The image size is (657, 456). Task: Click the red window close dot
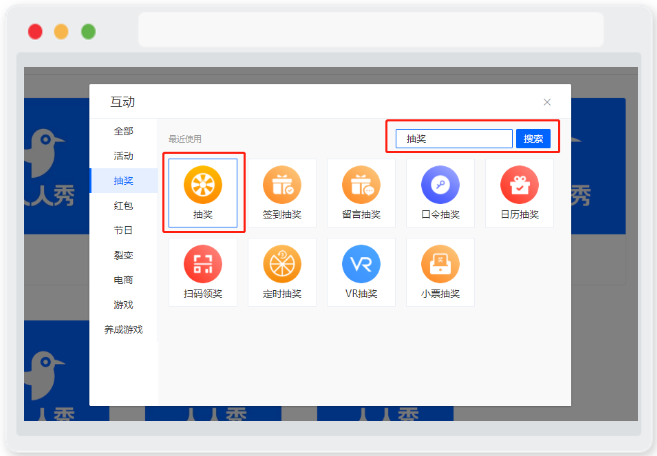[x=35, y=32]
